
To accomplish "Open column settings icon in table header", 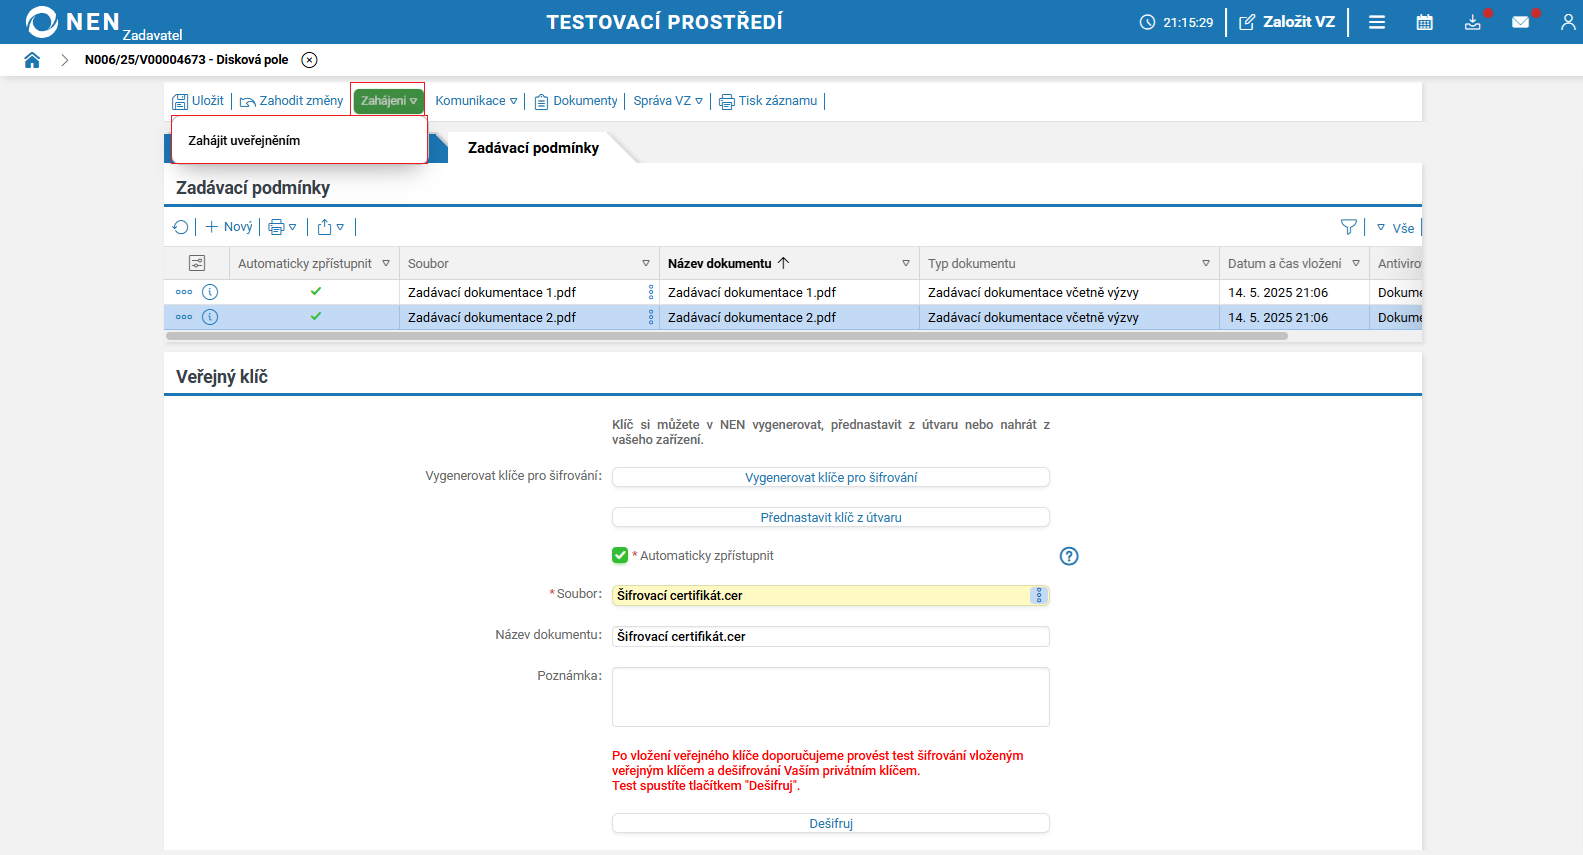I will click(x=197, y=263).
